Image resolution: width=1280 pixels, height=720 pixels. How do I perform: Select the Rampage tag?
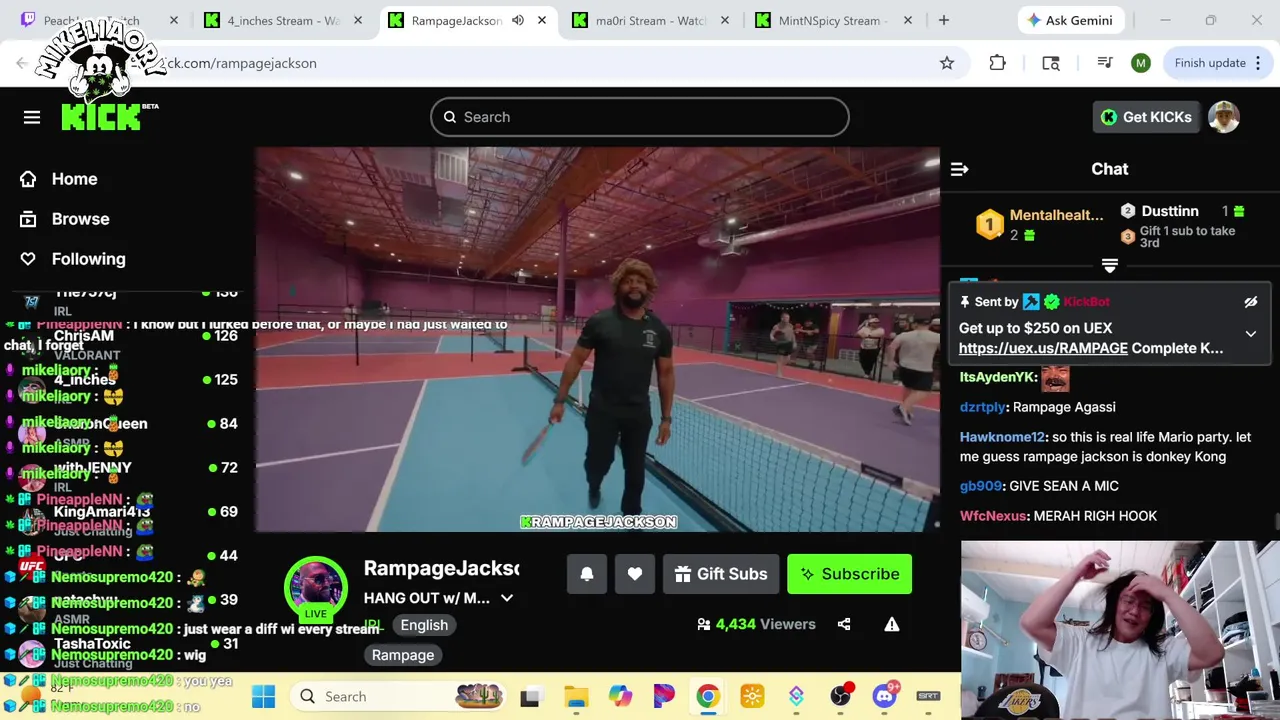tap(403, 655)
